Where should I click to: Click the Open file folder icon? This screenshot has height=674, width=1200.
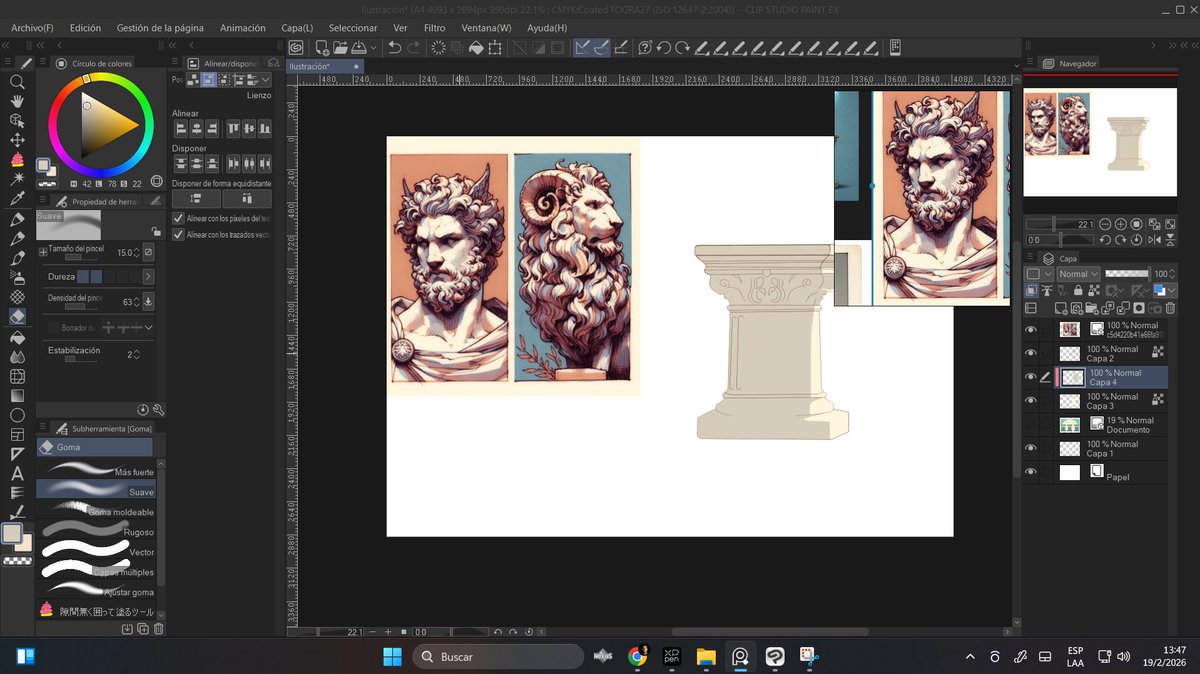[x=340, y=47]
